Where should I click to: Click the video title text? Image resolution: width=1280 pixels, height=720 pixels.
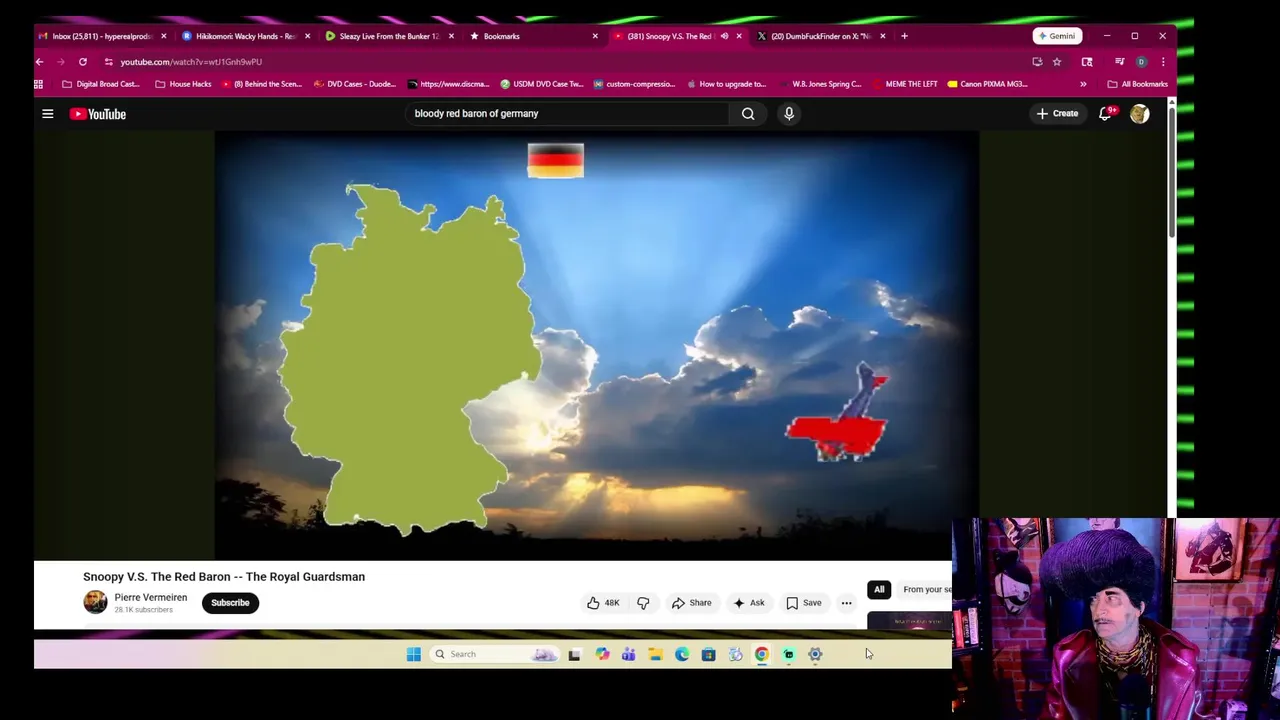pos(224,577)
